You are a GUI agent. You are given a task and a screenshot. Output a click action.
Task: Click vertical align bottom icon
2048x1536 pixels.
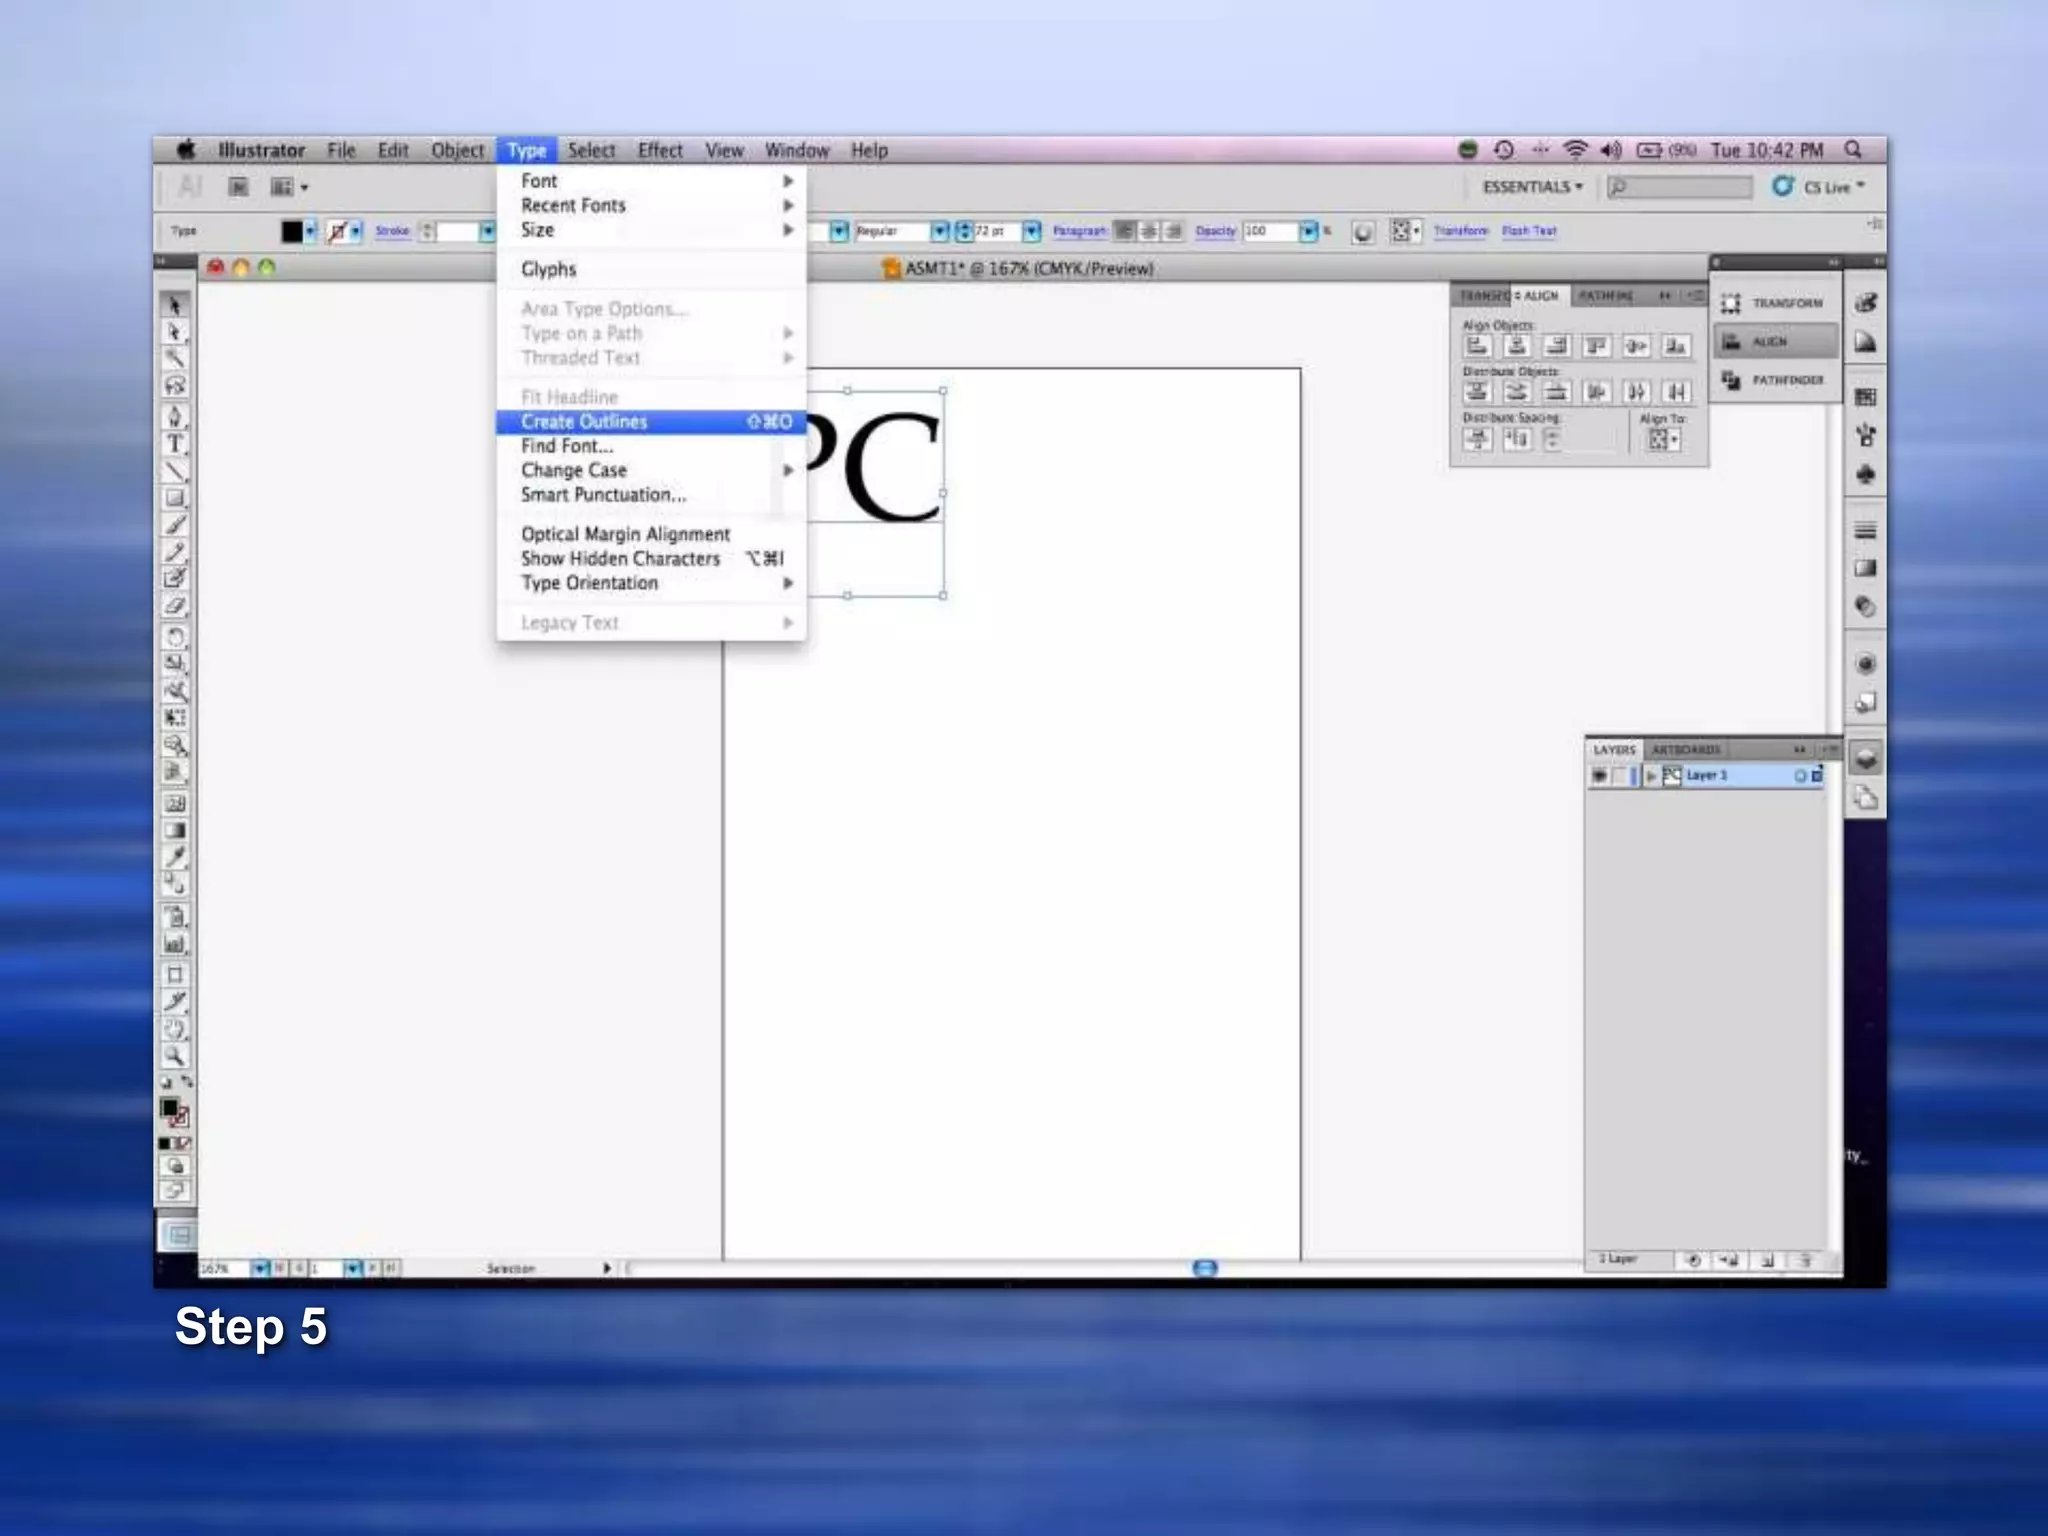point(1675,347)
